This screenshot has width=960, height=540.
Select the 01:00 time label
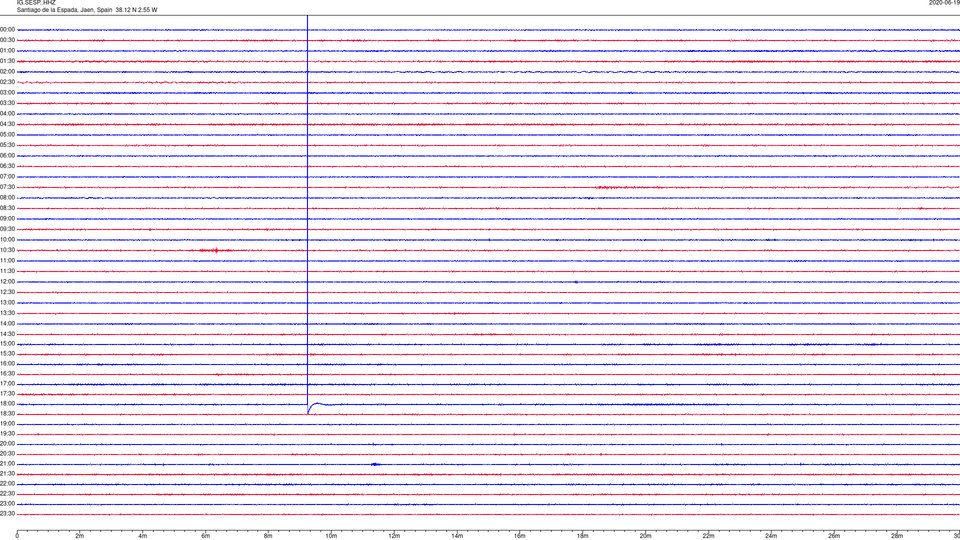(x=7, y=50)
